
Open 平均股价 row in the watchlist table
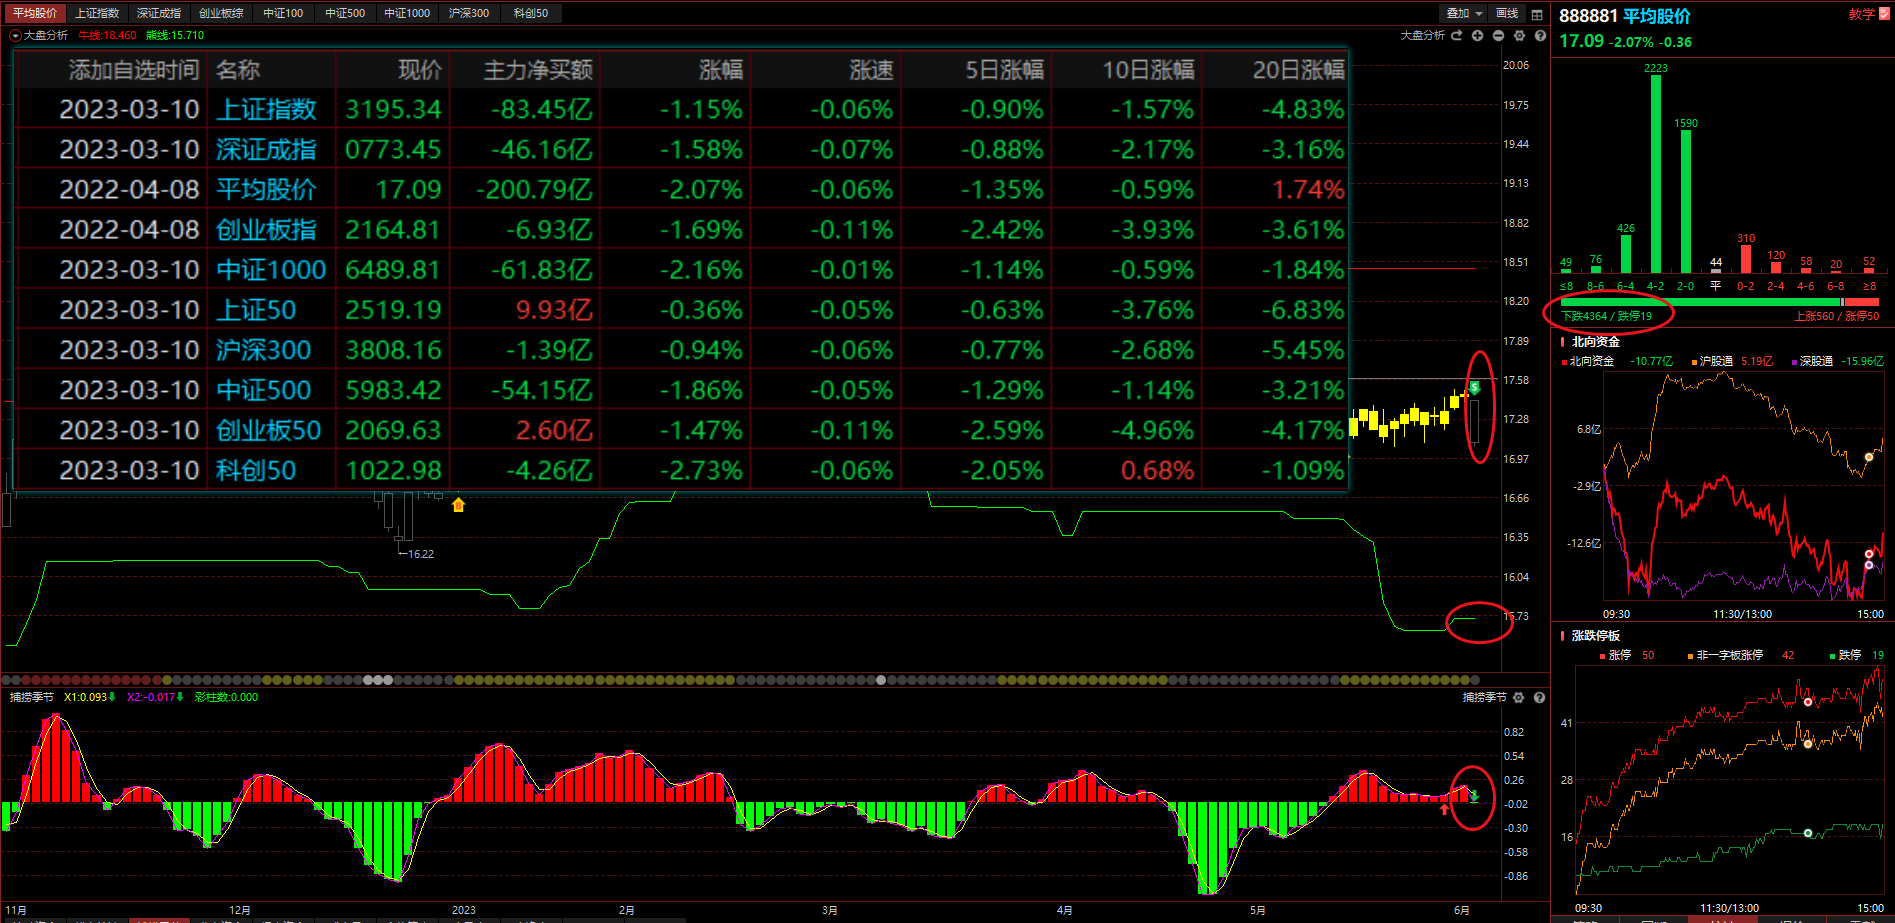[682, 189]
